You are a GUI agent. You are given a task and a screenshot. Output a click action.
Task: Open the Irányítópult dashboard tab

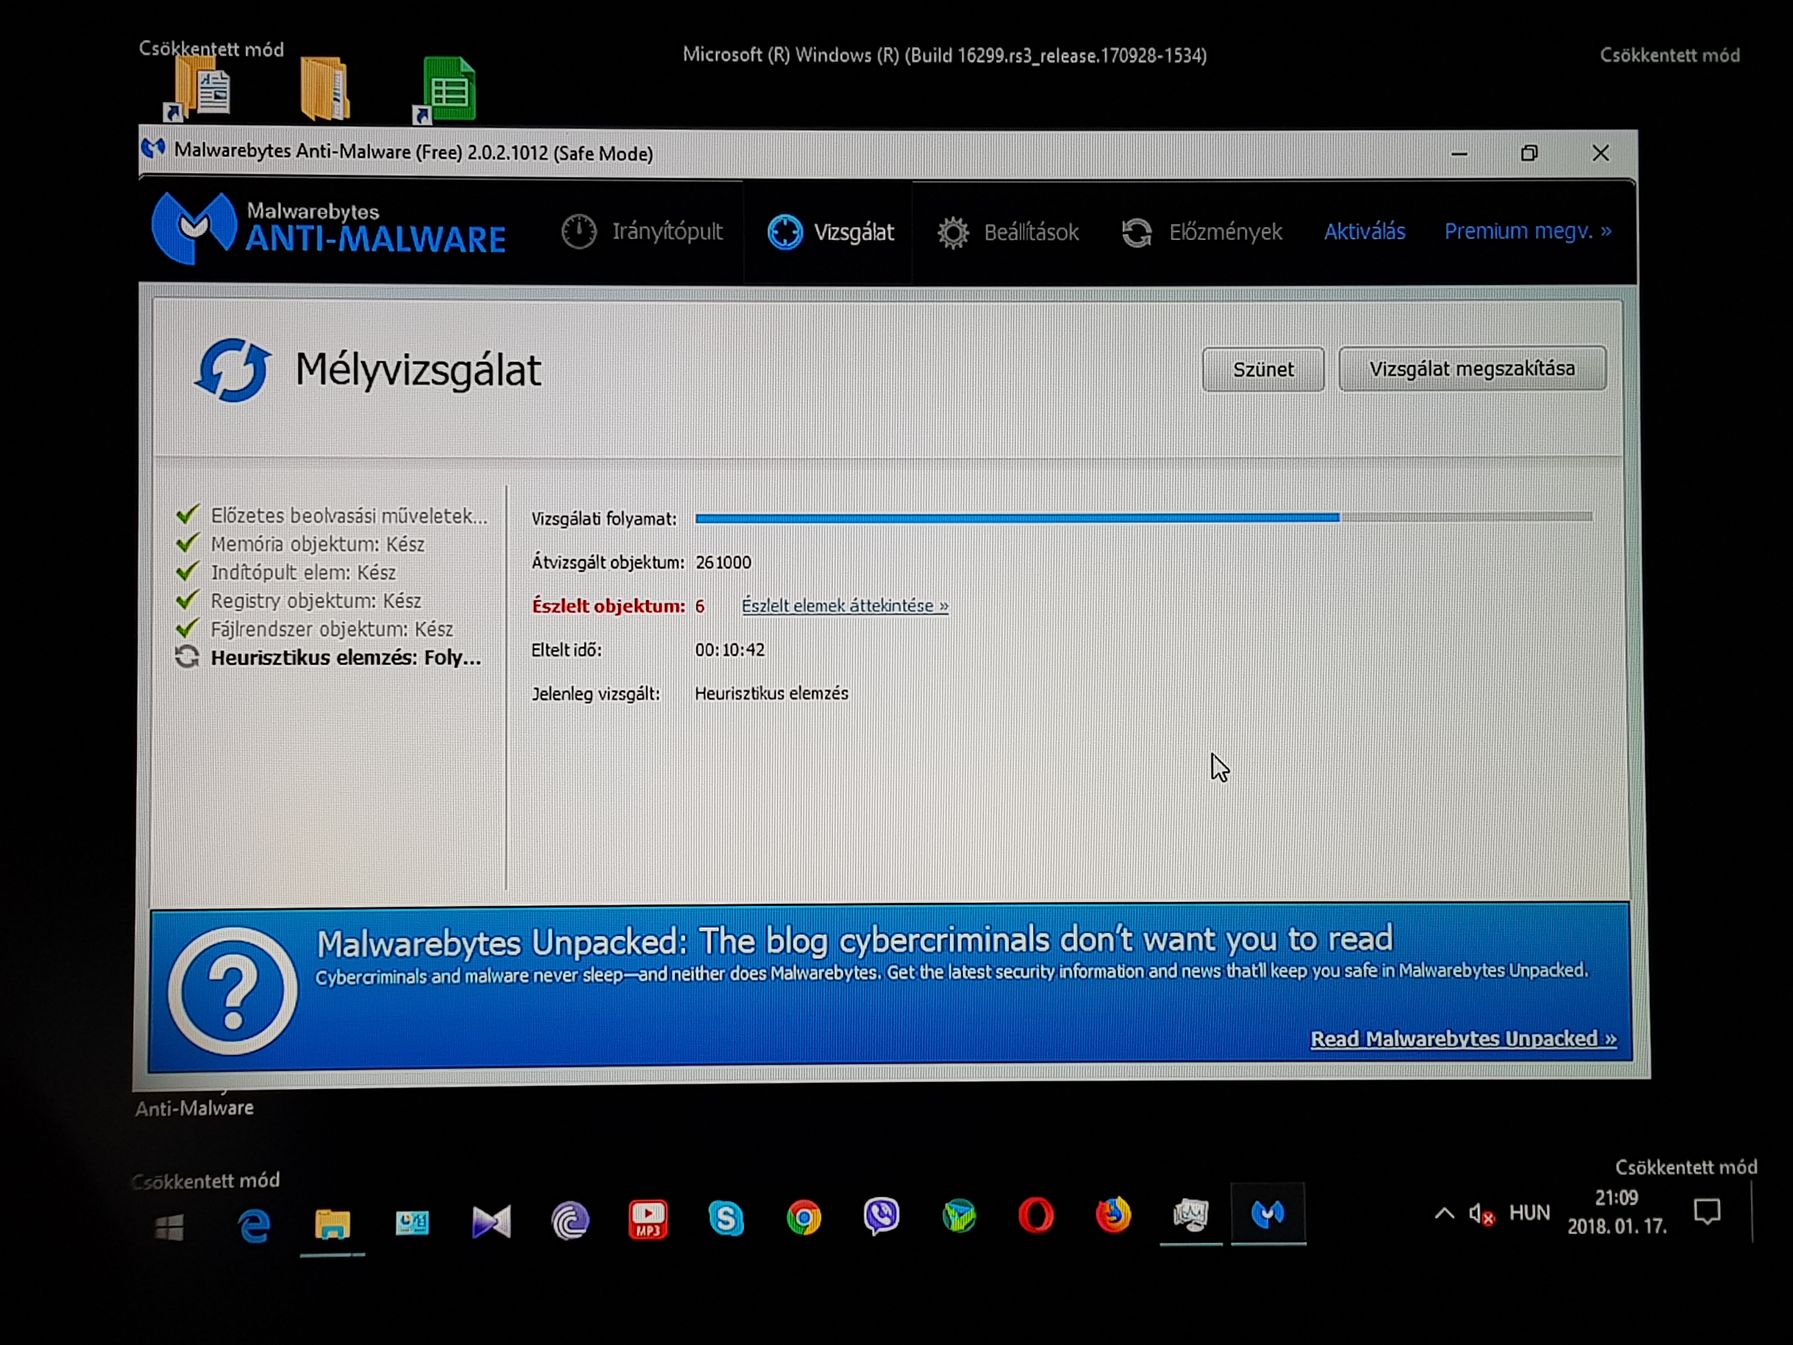(642, 232)
